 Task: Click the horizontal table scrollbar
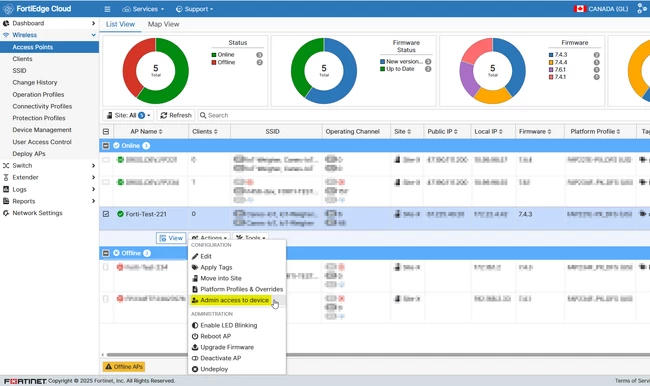point(377,355)
